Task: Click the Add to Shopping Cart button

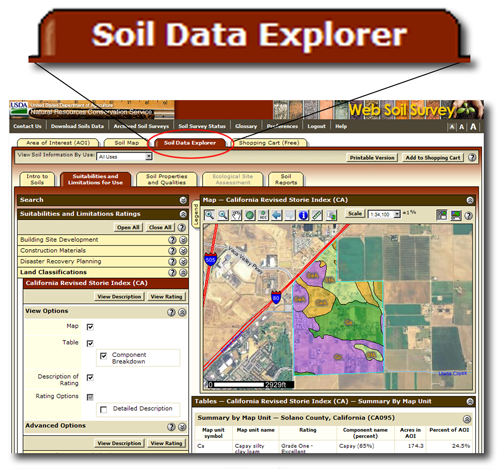Action: tap(433, 158)
